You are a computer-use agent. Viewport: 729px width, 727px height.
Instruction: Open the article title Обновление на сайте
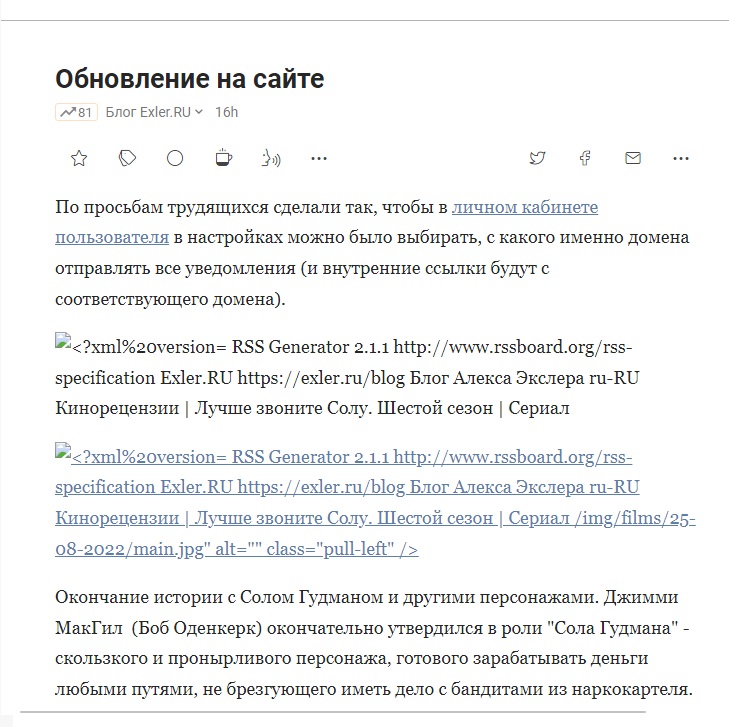pyautogui.click(x=189, y=79)
